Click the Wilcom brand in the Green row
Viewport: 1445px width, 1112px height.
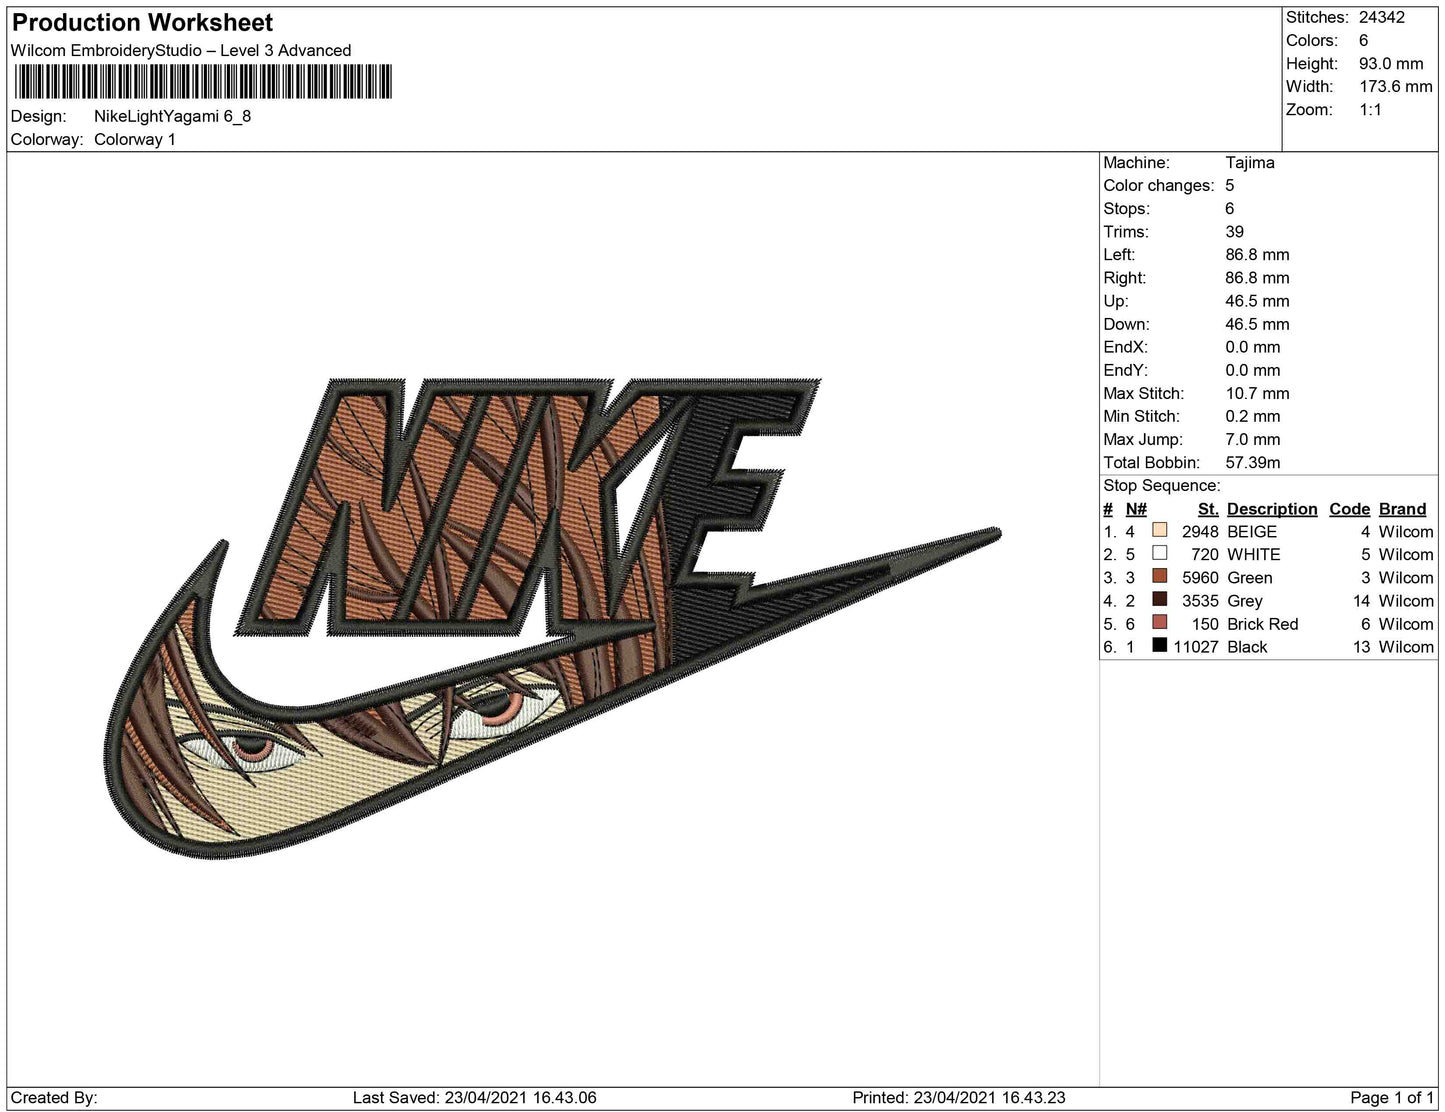point(1406,577)
